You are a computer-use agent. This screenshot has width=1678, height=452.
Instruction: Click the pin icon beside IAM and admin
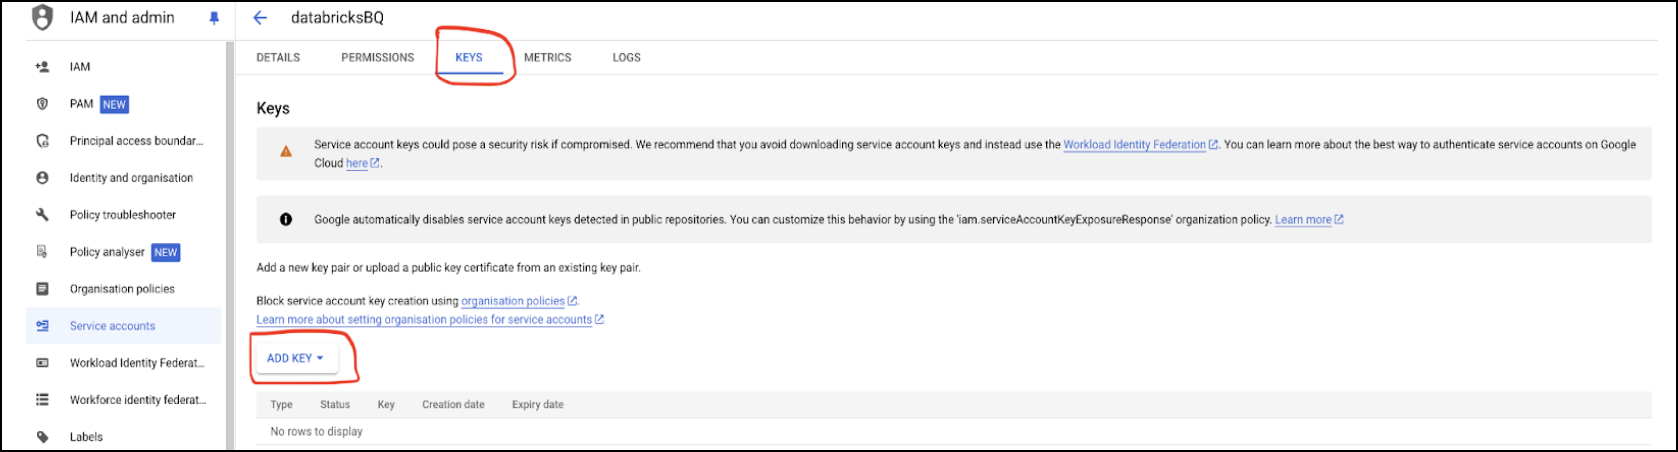pos(214,18)
